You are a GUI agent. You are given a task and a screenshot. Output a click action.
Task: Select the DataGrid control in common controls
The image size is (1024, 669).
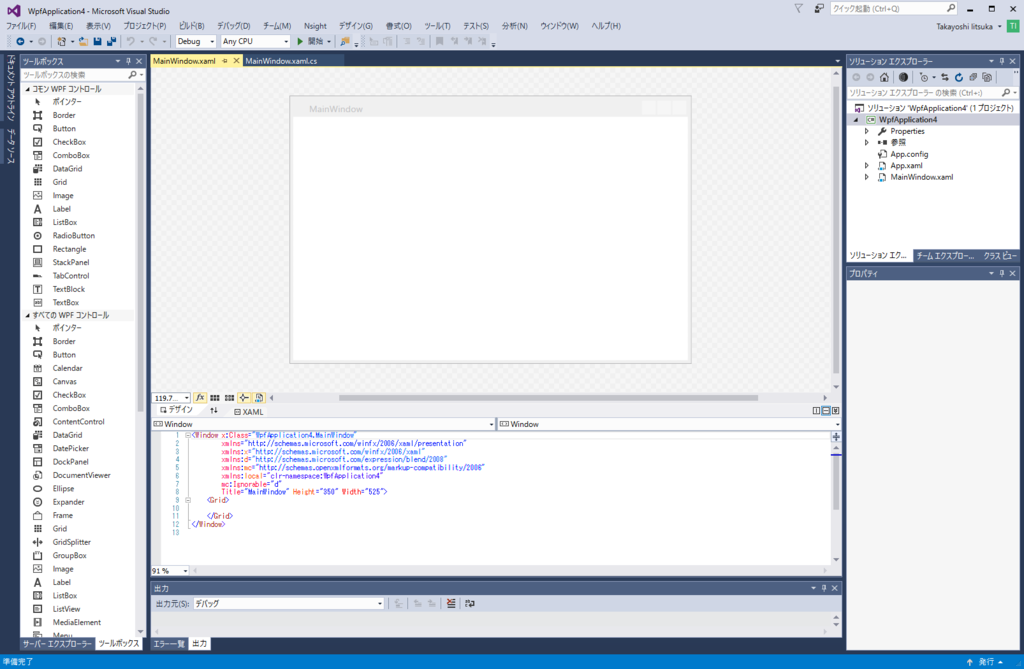click(67, 169)
